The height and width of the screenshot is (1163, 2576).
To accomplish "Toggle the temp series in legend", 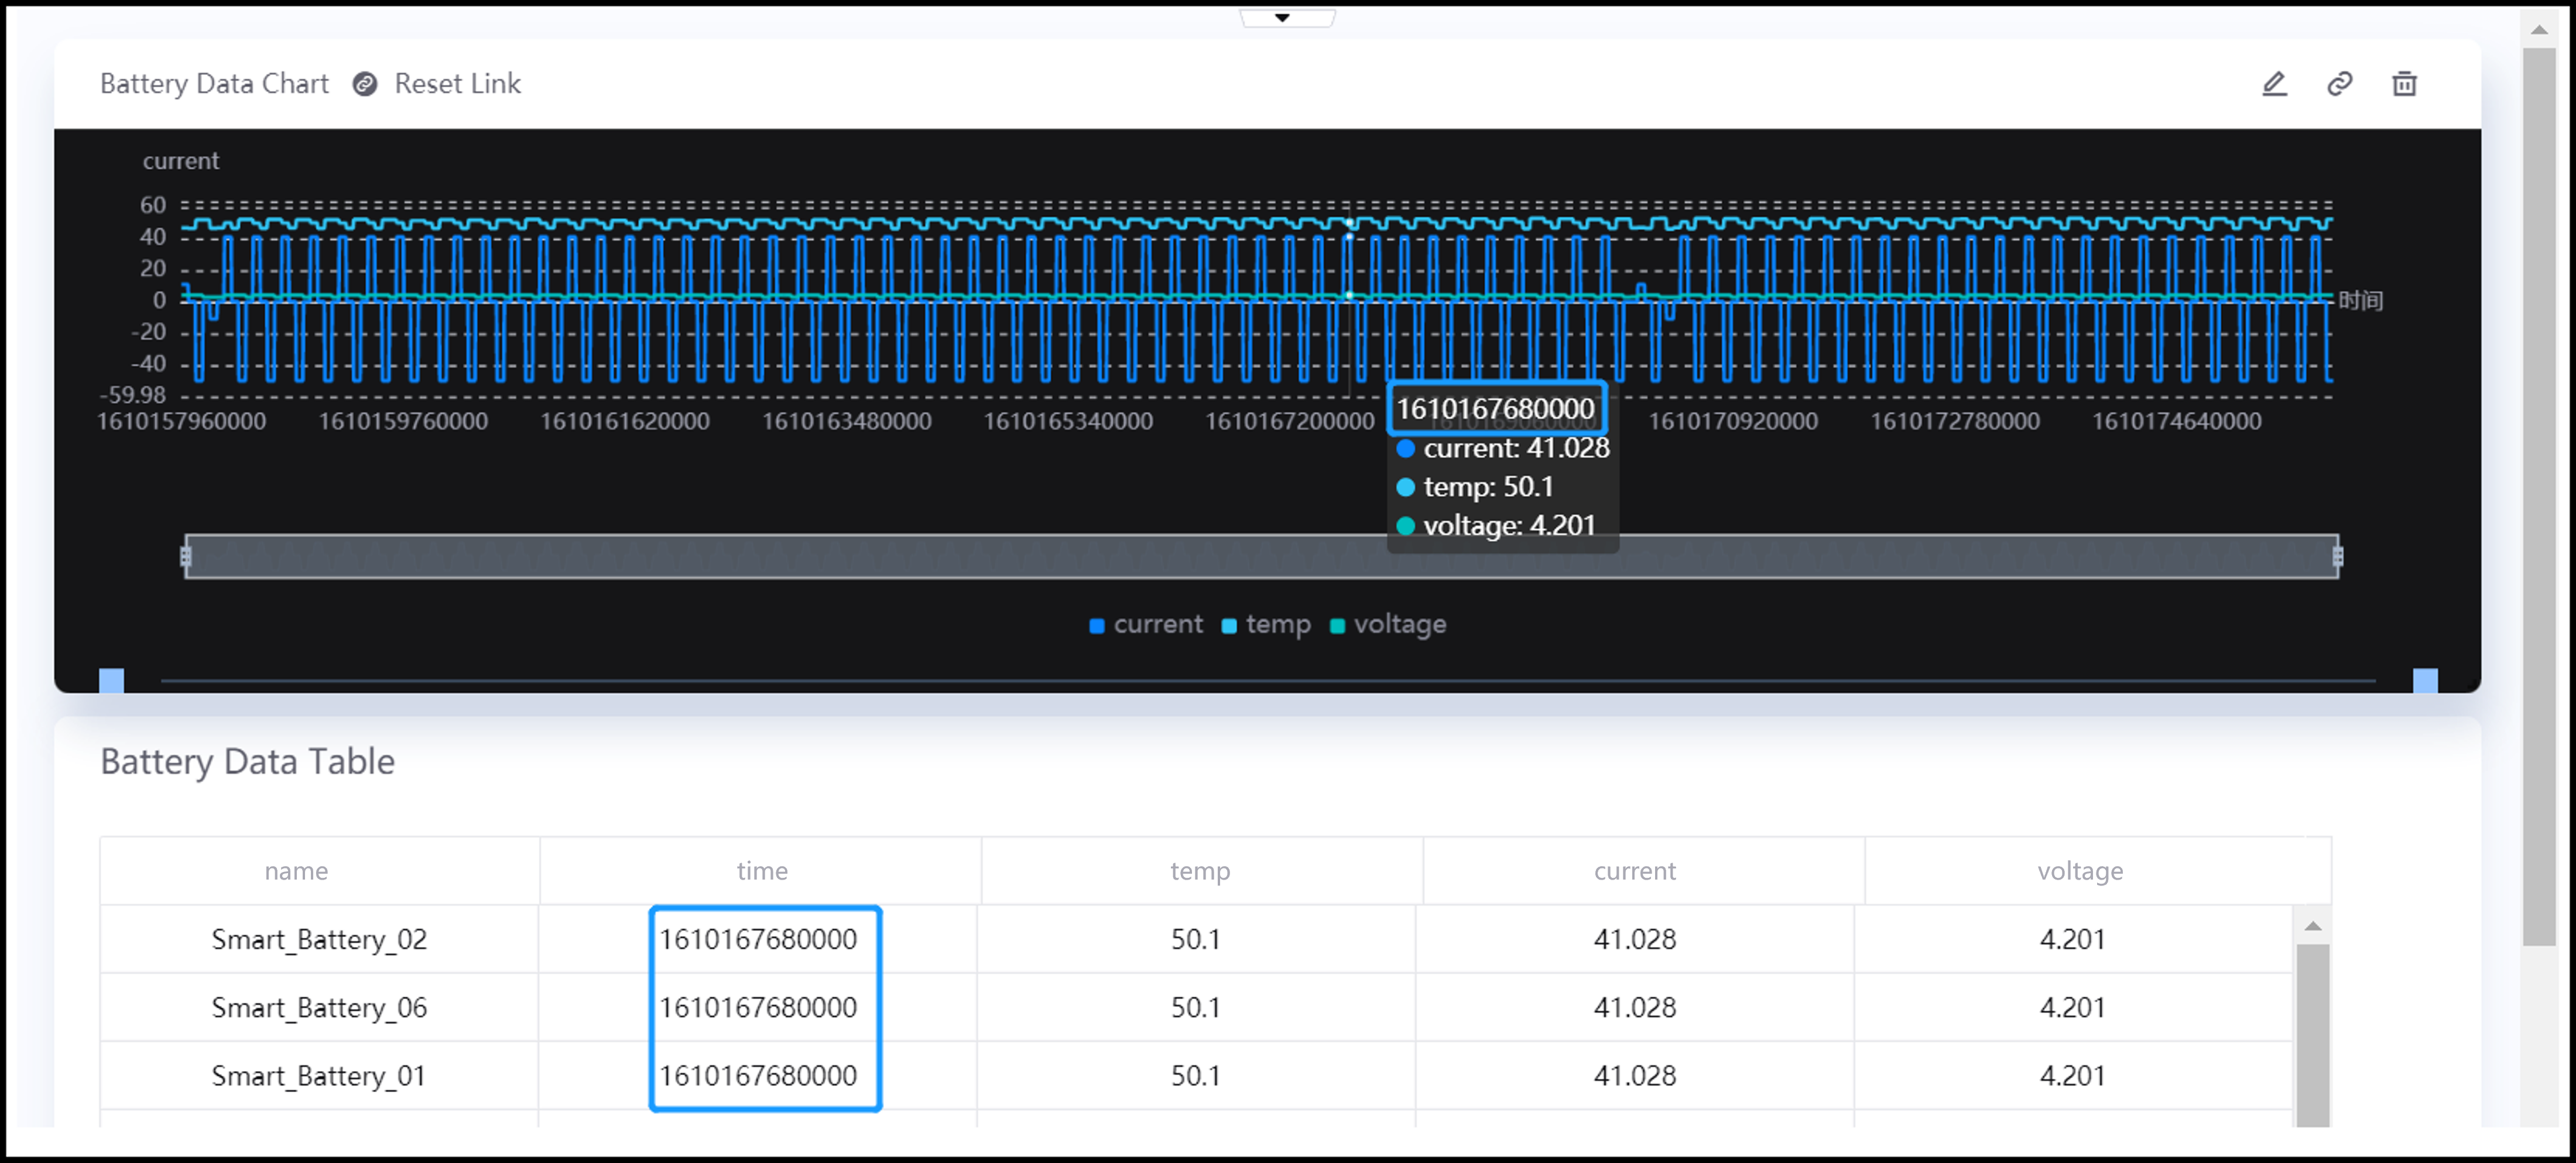I will (x=1266, y=625).
